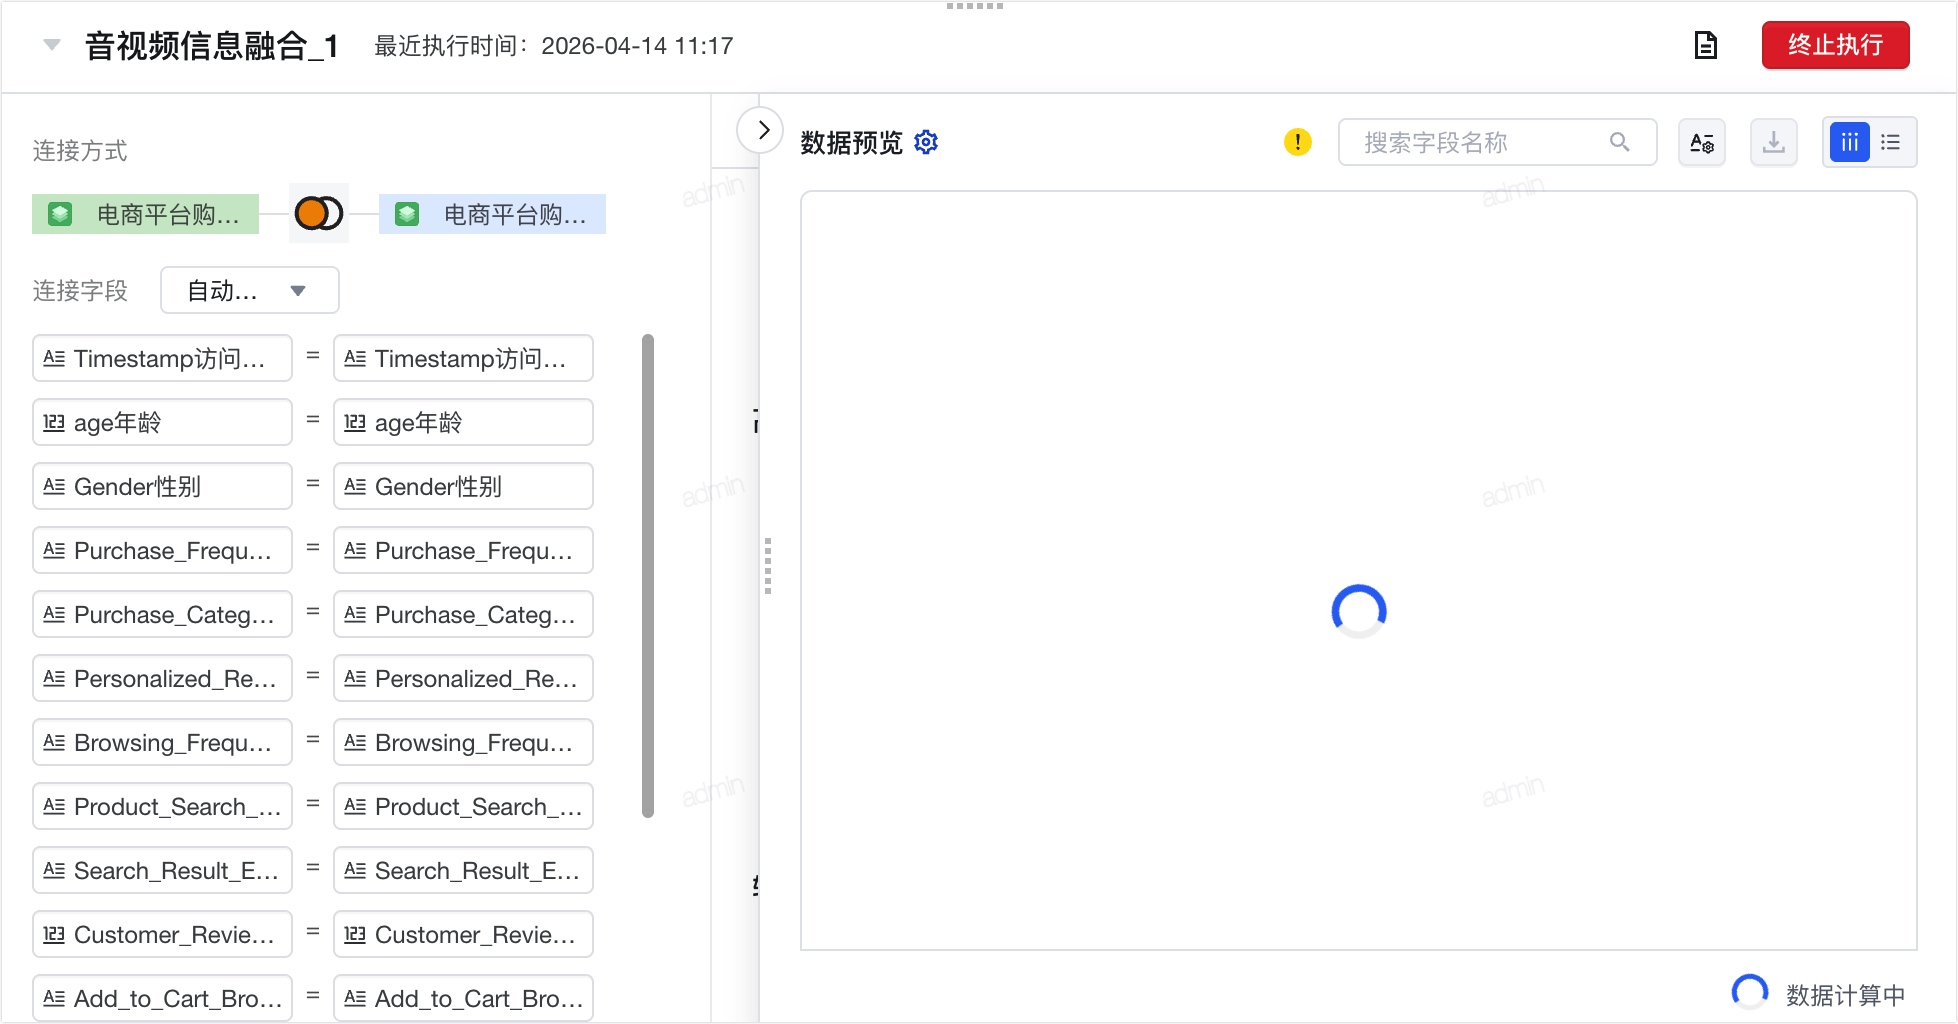Click right Timestamp访问 join field
The width and height of the screenshot is (1958, 1024).
click(x=463, y=358)
